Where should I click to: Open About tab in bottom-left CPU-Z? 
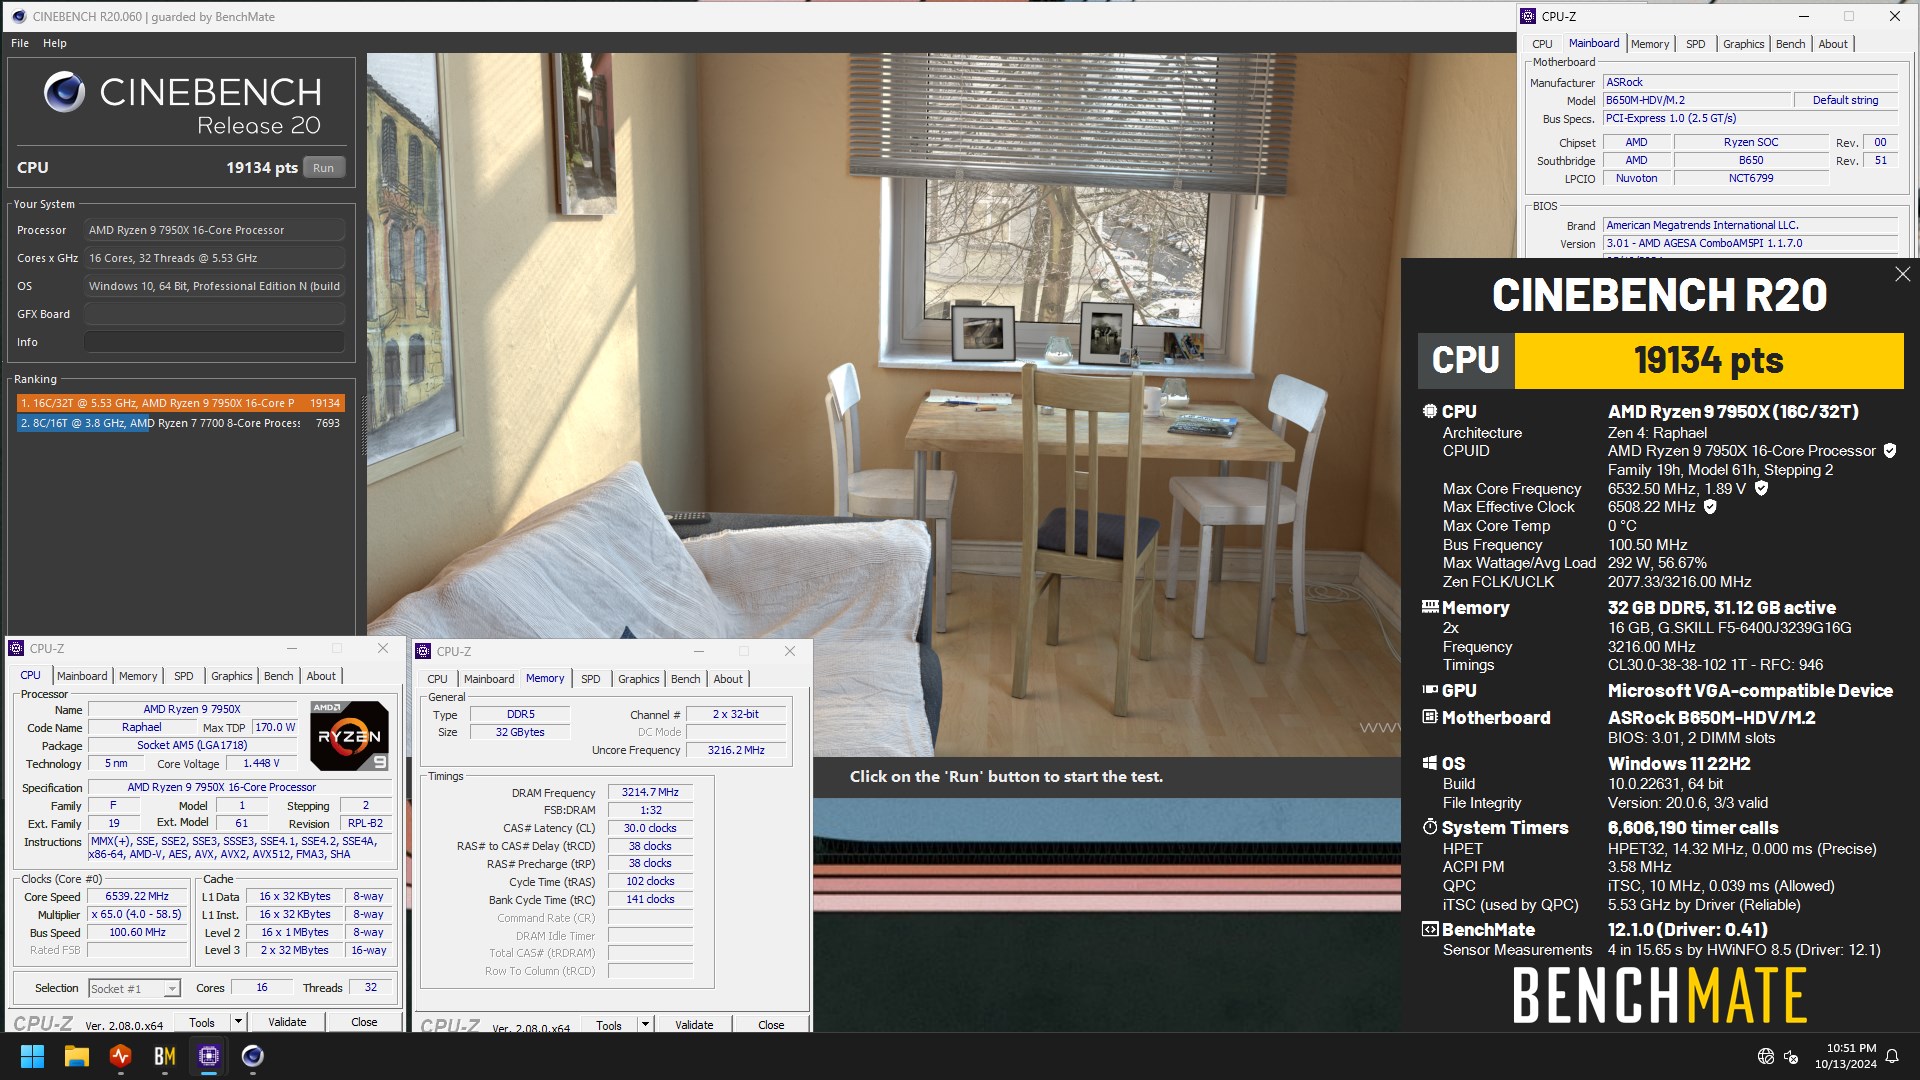(x=321, y=676)
